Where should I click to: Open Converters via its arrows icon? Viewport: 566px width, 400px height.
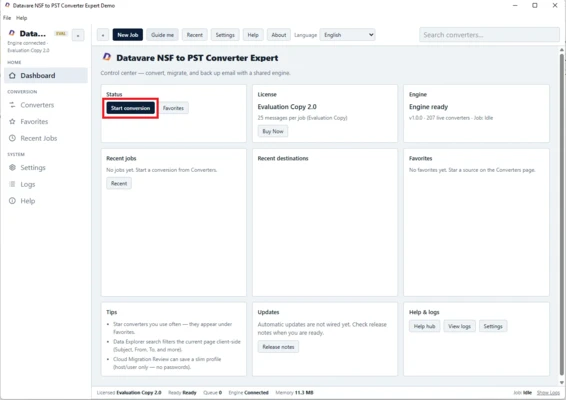pos(12,105)
